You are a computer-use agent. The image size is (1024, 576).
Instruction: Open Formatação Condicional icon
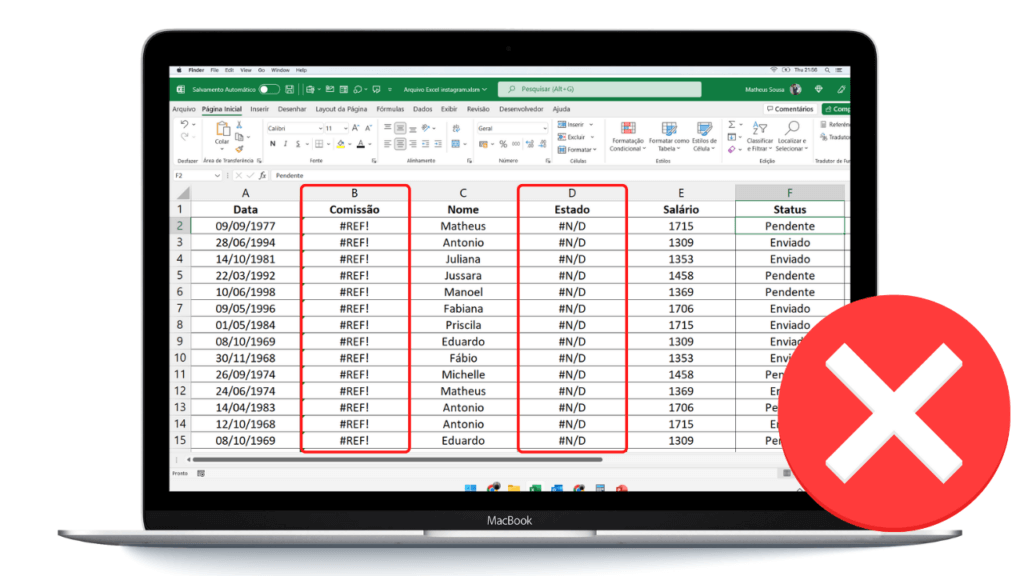[628, 128]
